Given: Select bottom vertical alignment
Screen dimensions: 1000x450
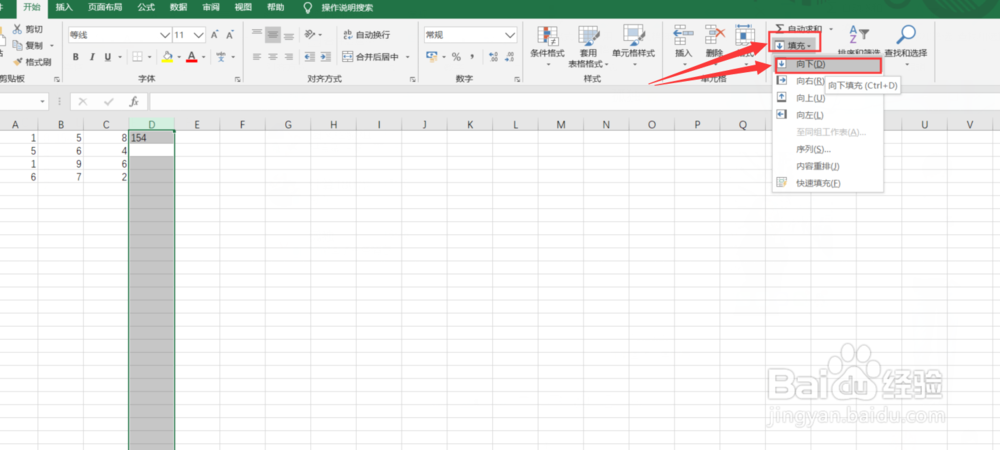Looking at the screenshot, I should pos(289,34).
